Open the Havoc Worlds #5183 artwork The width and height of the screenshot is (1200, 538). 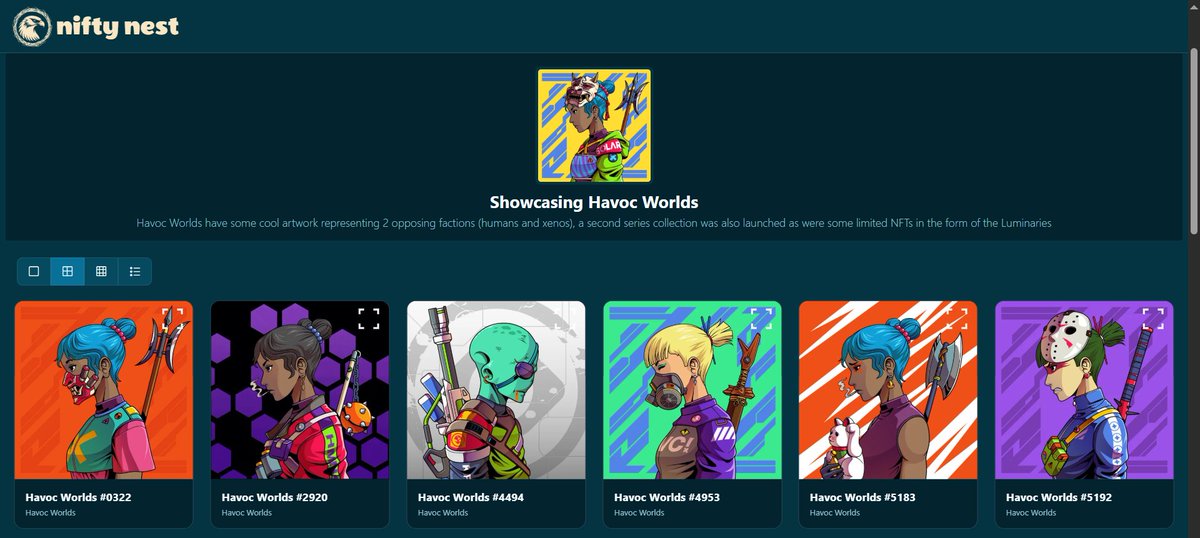click(888, 390)
